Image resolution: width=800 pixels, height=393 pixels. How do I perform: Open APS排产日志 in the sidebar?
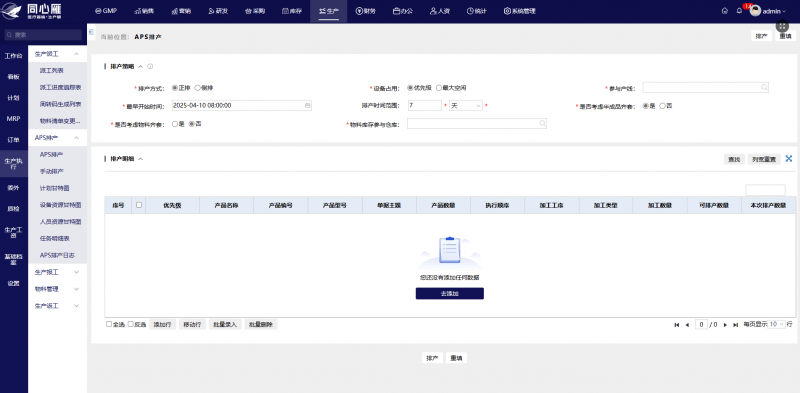pyautogui.click(x=57, y=255)
